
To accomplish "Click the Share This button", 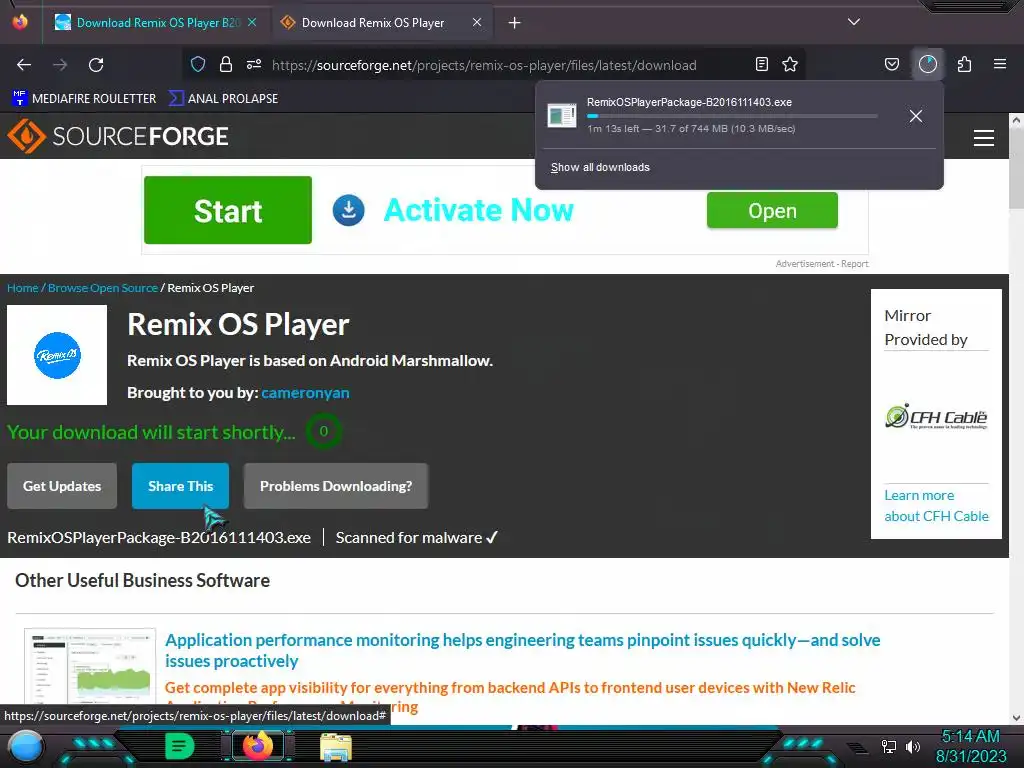I will coord(180,486).
